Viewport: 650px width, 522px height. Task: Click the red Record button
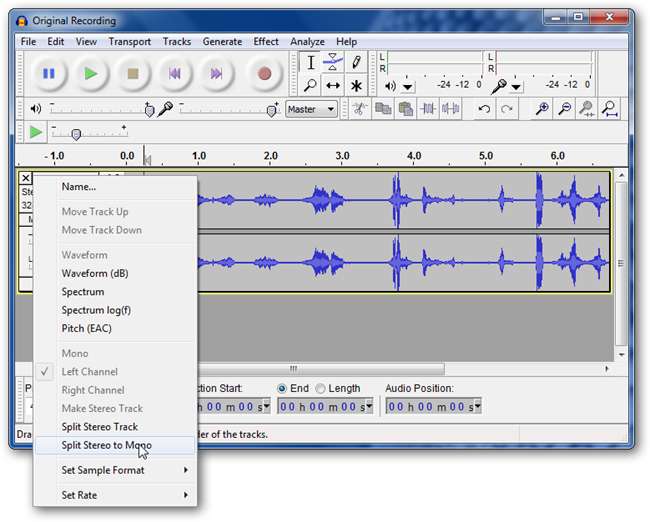tap(264, 73)
